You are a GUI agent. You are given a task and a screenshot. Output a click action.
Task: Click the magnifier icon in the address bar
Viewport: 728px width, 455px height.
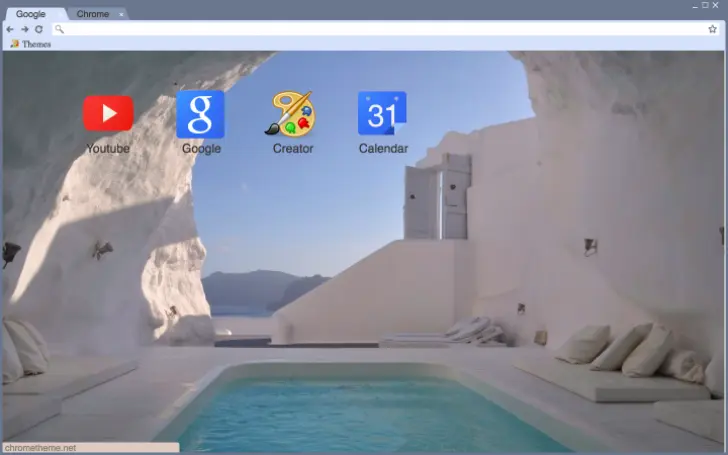[x=60, y=29]
